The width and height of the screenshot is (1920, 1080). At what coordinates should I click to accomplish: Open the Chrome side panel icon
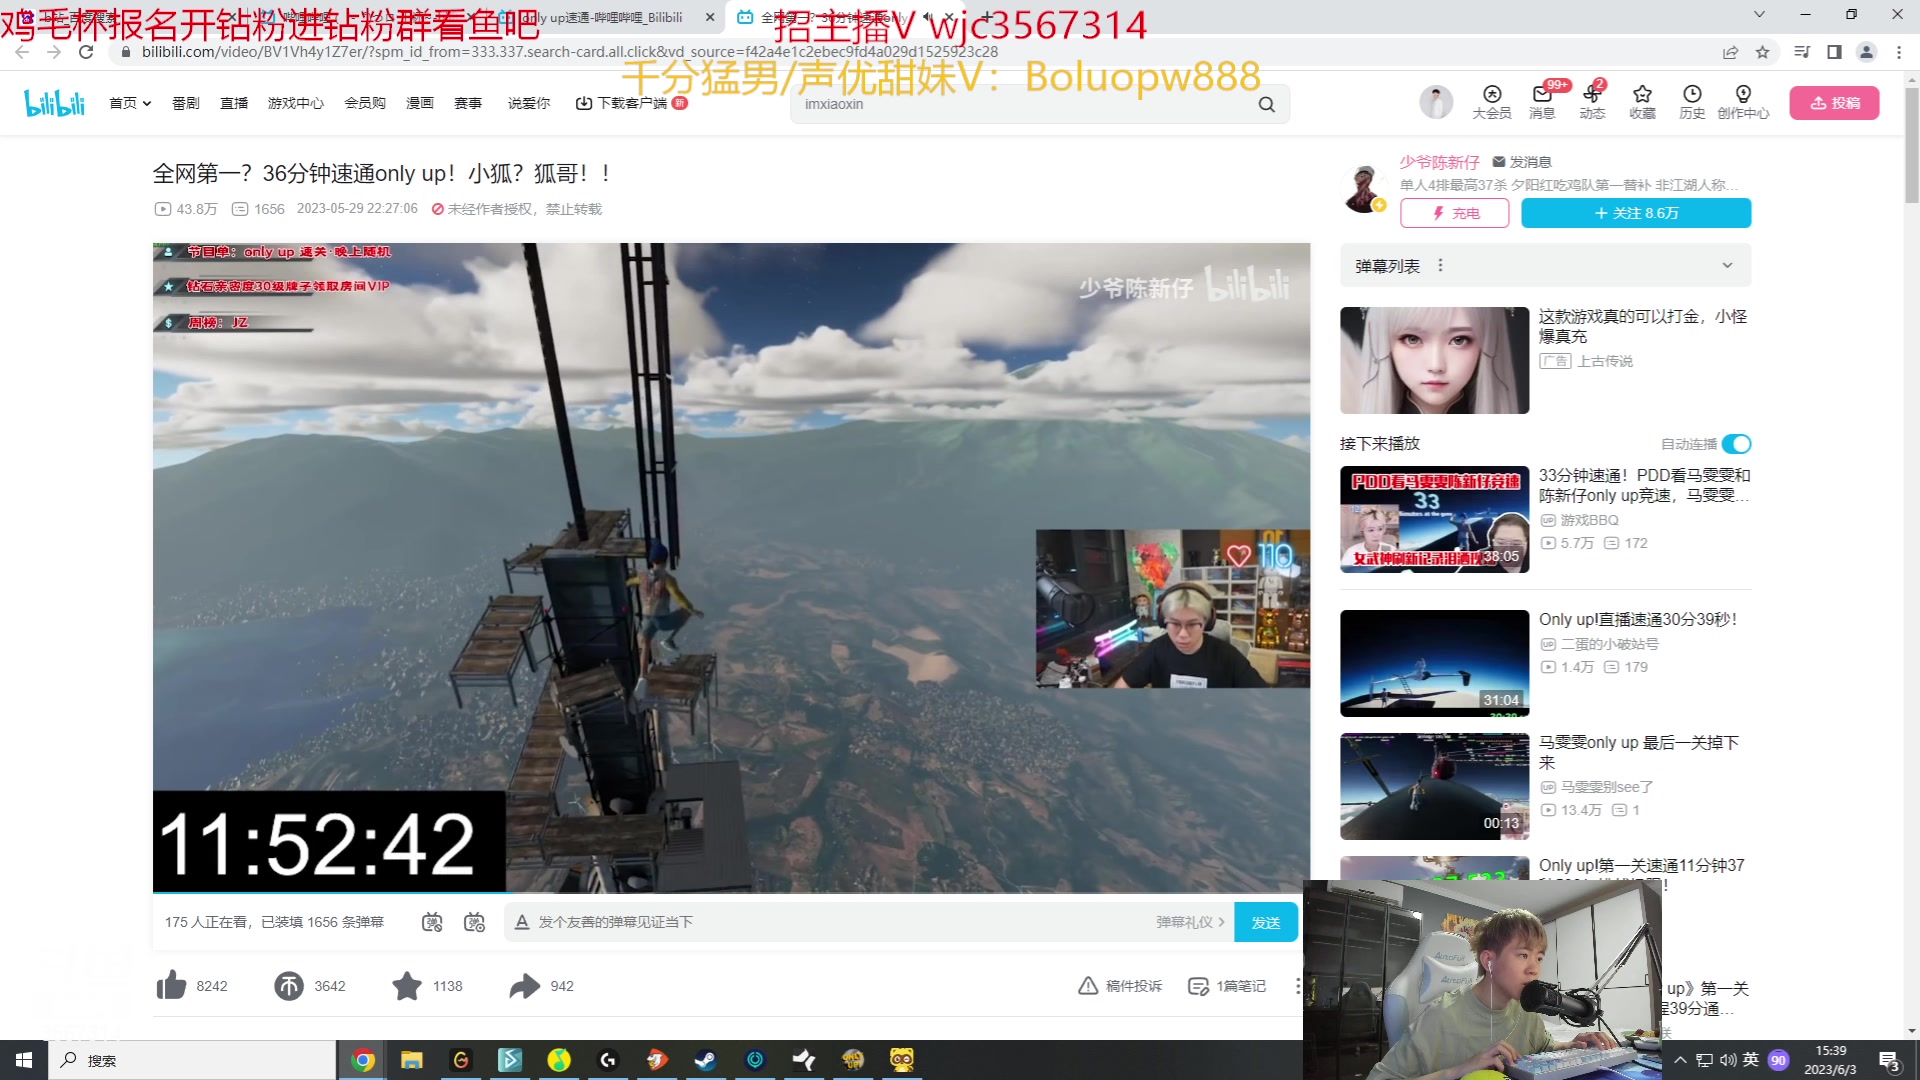[1834, 52]
